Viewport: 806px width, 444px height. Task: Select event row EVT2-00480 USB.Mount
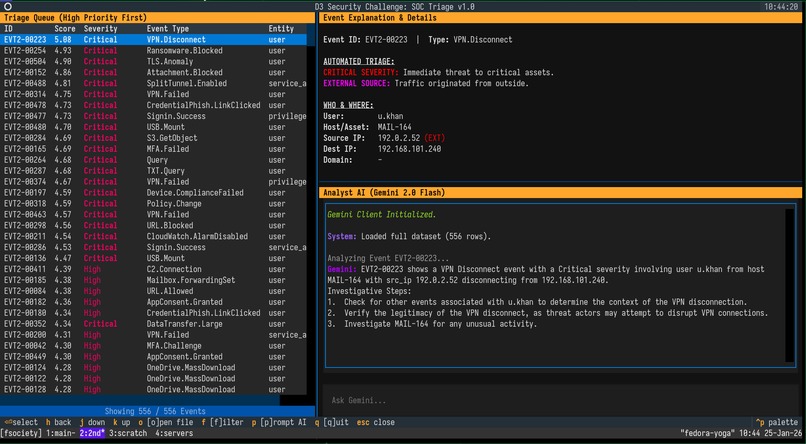pos(153,127)
